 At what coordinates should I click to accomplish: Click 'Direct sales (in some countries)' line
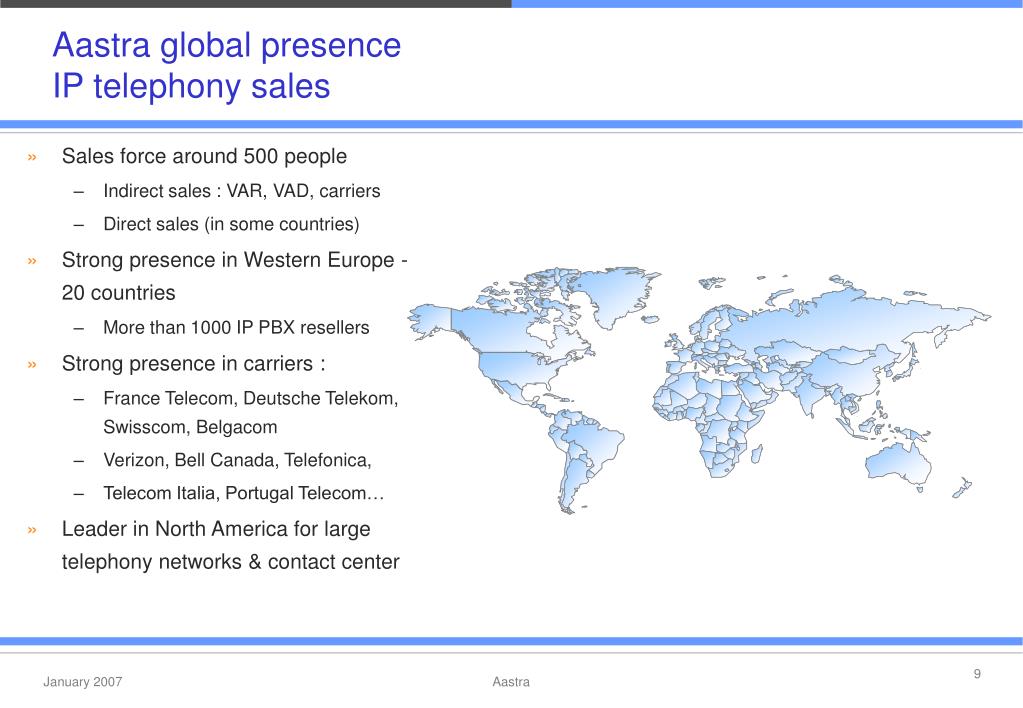[231, 224]
